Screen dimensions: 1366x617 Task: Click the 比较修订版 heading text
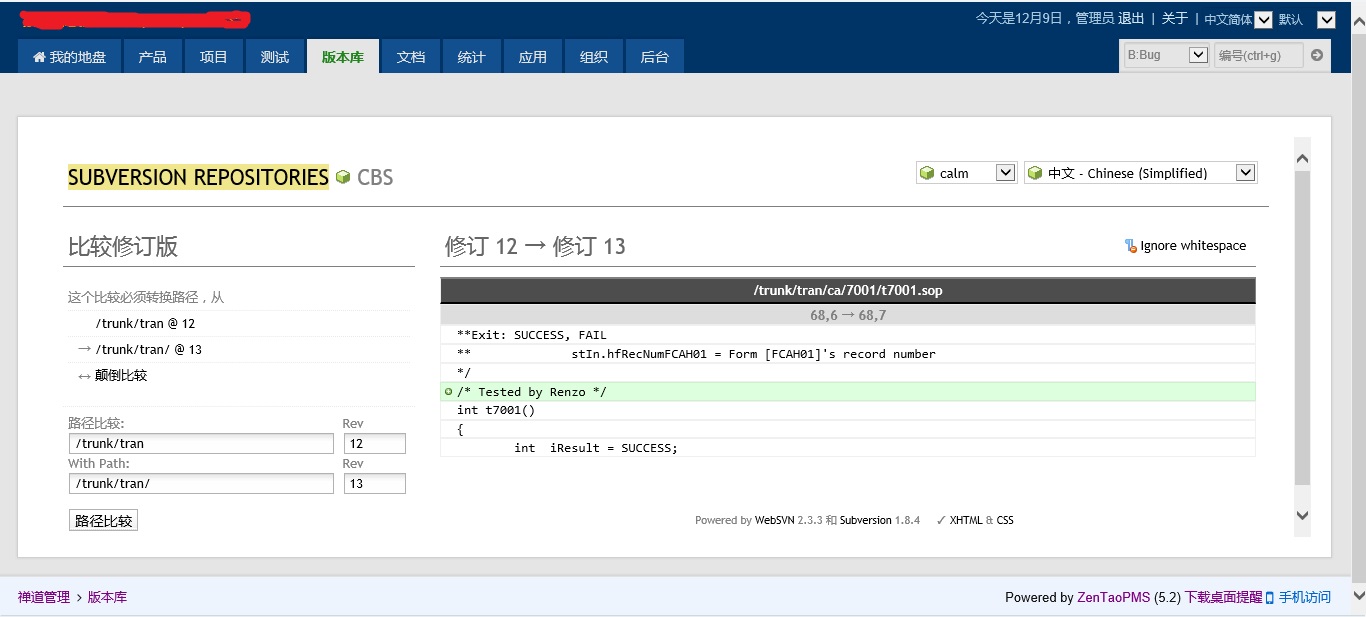point(123,246)
